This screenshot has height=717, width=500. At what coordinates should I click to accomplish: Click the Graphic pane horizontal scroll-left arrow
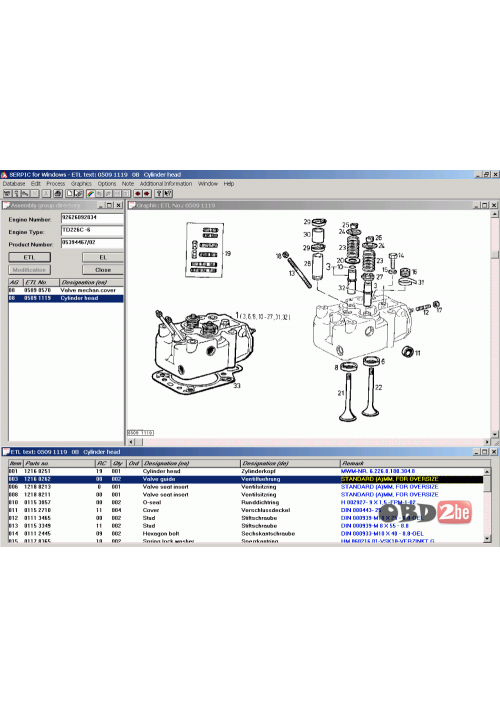pos(131,442)
